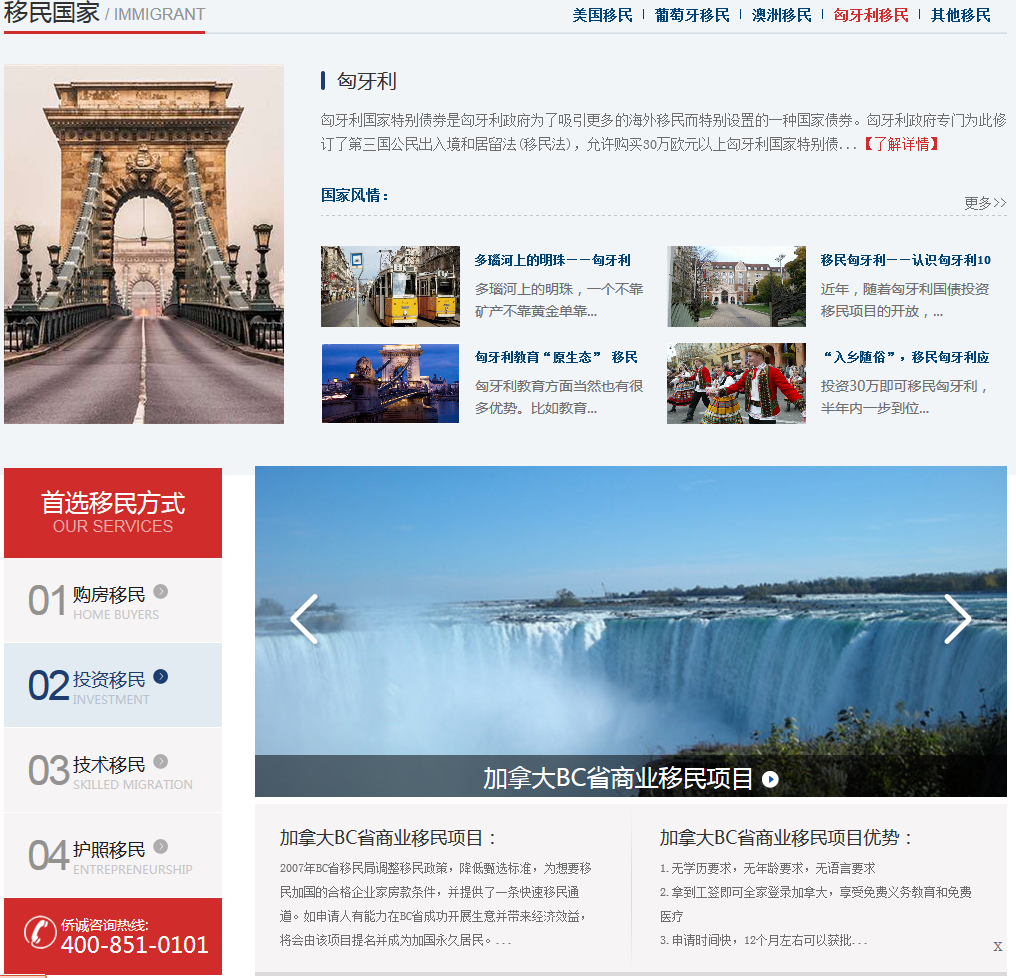Click arrow icon next to 护照移民
Screen dimensions: 1016x978
point(161,846)
